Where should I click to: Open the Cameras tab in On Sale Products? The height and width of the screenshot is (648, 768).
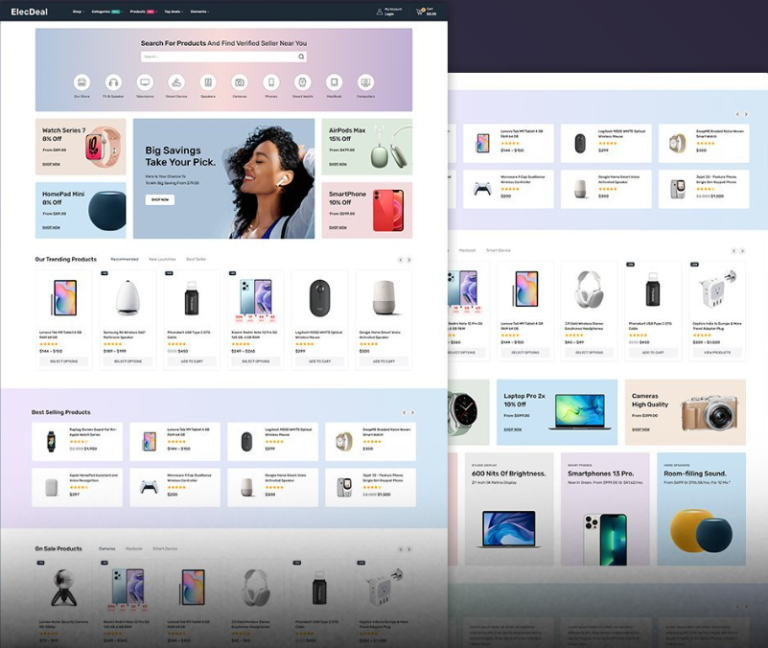pyautogui.click(x=107, y=549)
